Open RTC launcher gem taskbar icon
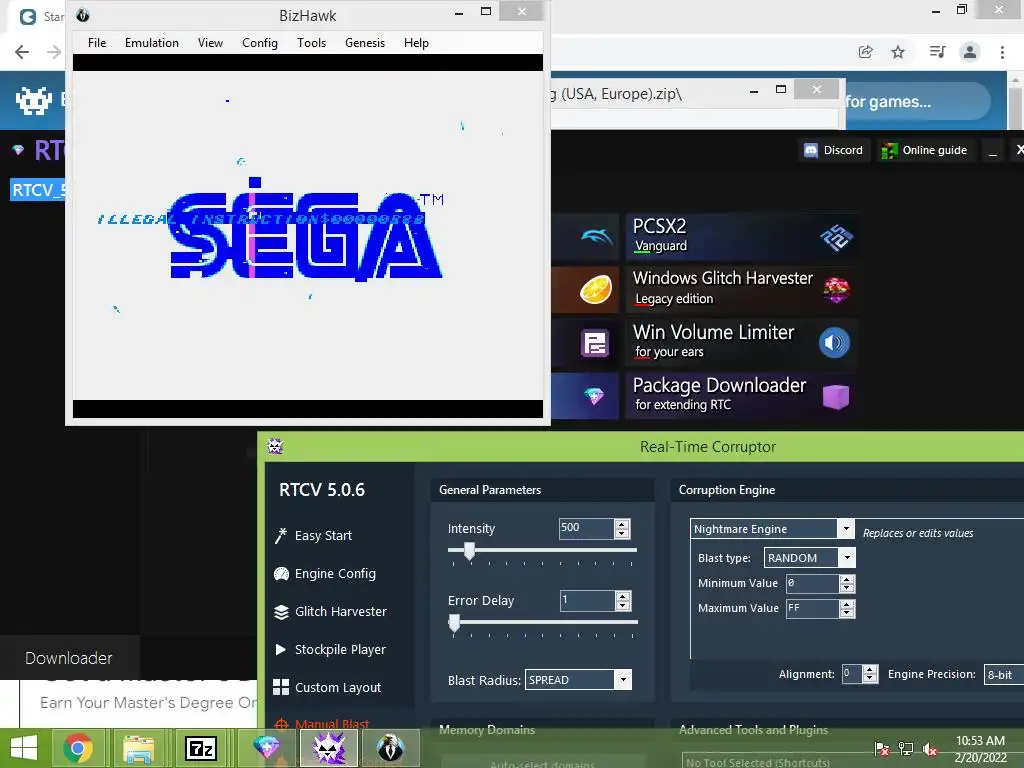This screenshot has width=1024, height=768. (x=266, y=748)
